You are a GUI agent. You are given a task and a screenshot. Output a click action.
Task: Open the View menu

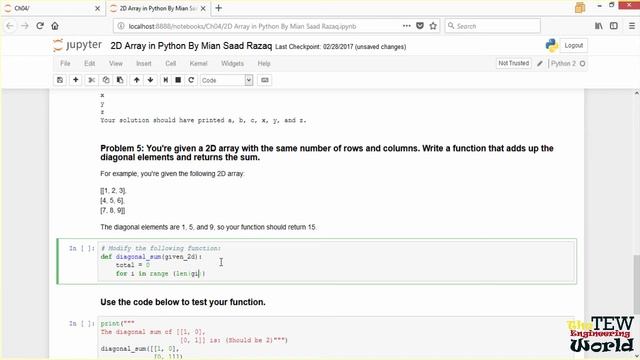116,64
